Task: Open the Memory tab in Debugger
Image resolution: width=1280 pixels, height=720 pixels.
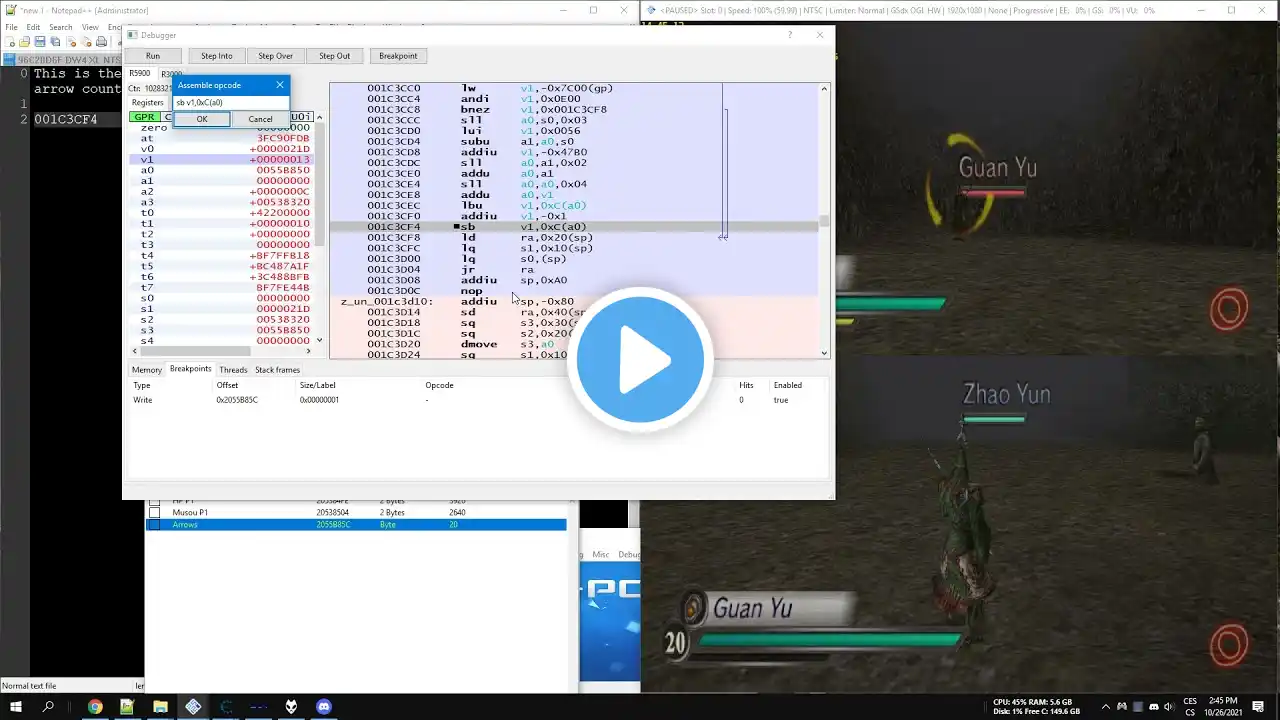Action: pyautogui.click(x=147, y=370)
